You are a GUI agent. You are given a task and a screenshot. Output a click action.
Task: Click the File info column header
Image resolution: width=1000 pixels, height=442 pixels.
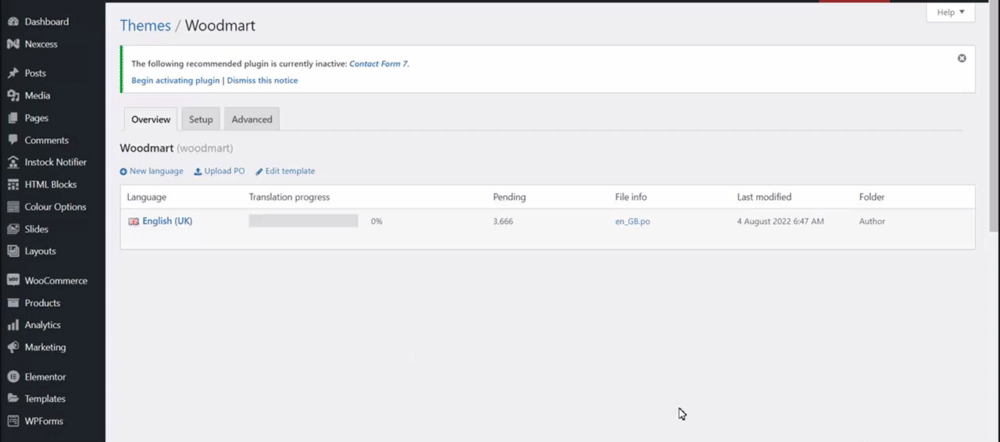pos(631,197)
